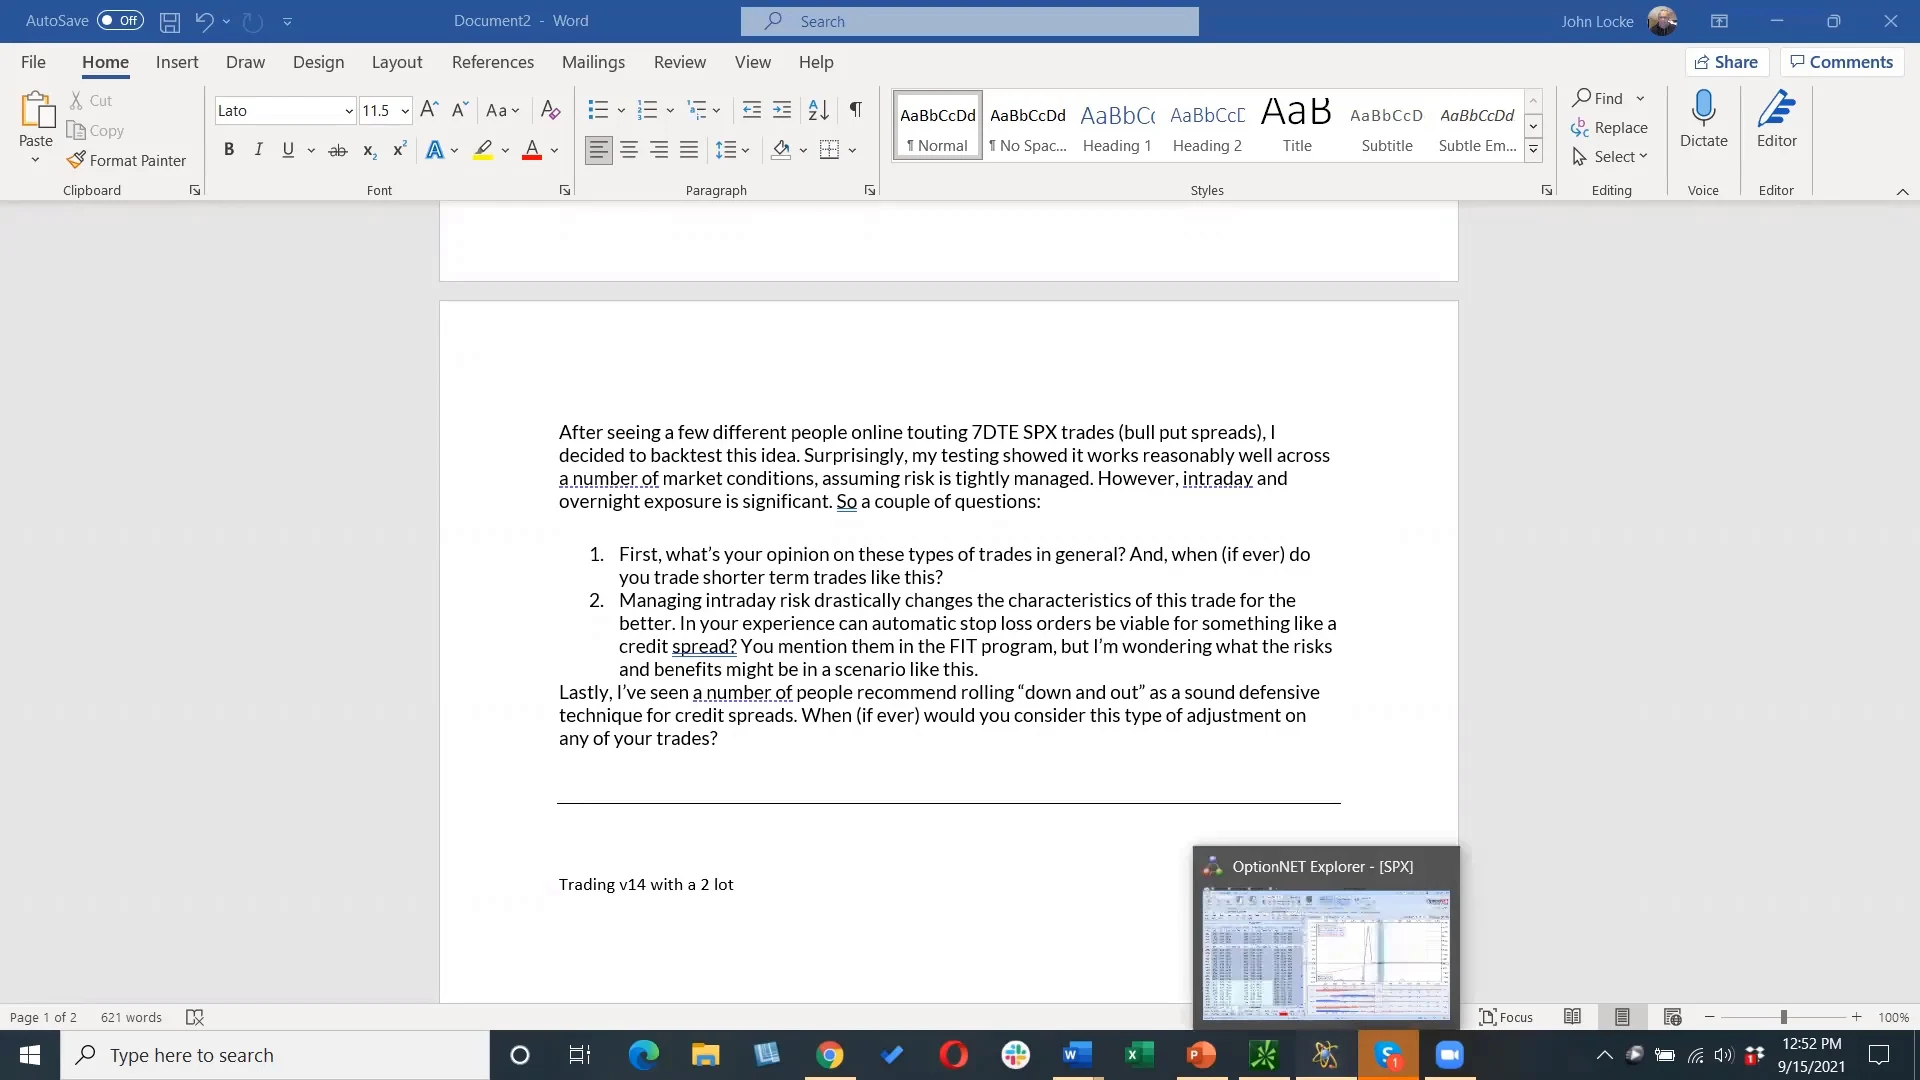Click the Share button
The height and width of the screenshot is (1080, 1920).
(x=1727, y=62)
